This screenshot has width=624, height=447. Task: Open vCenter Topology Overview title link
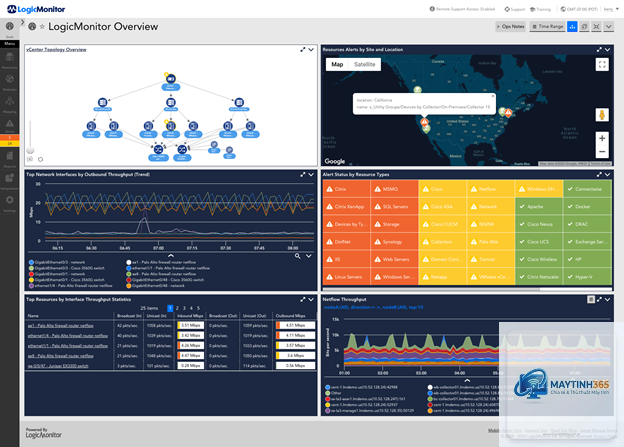pos(56,50)
